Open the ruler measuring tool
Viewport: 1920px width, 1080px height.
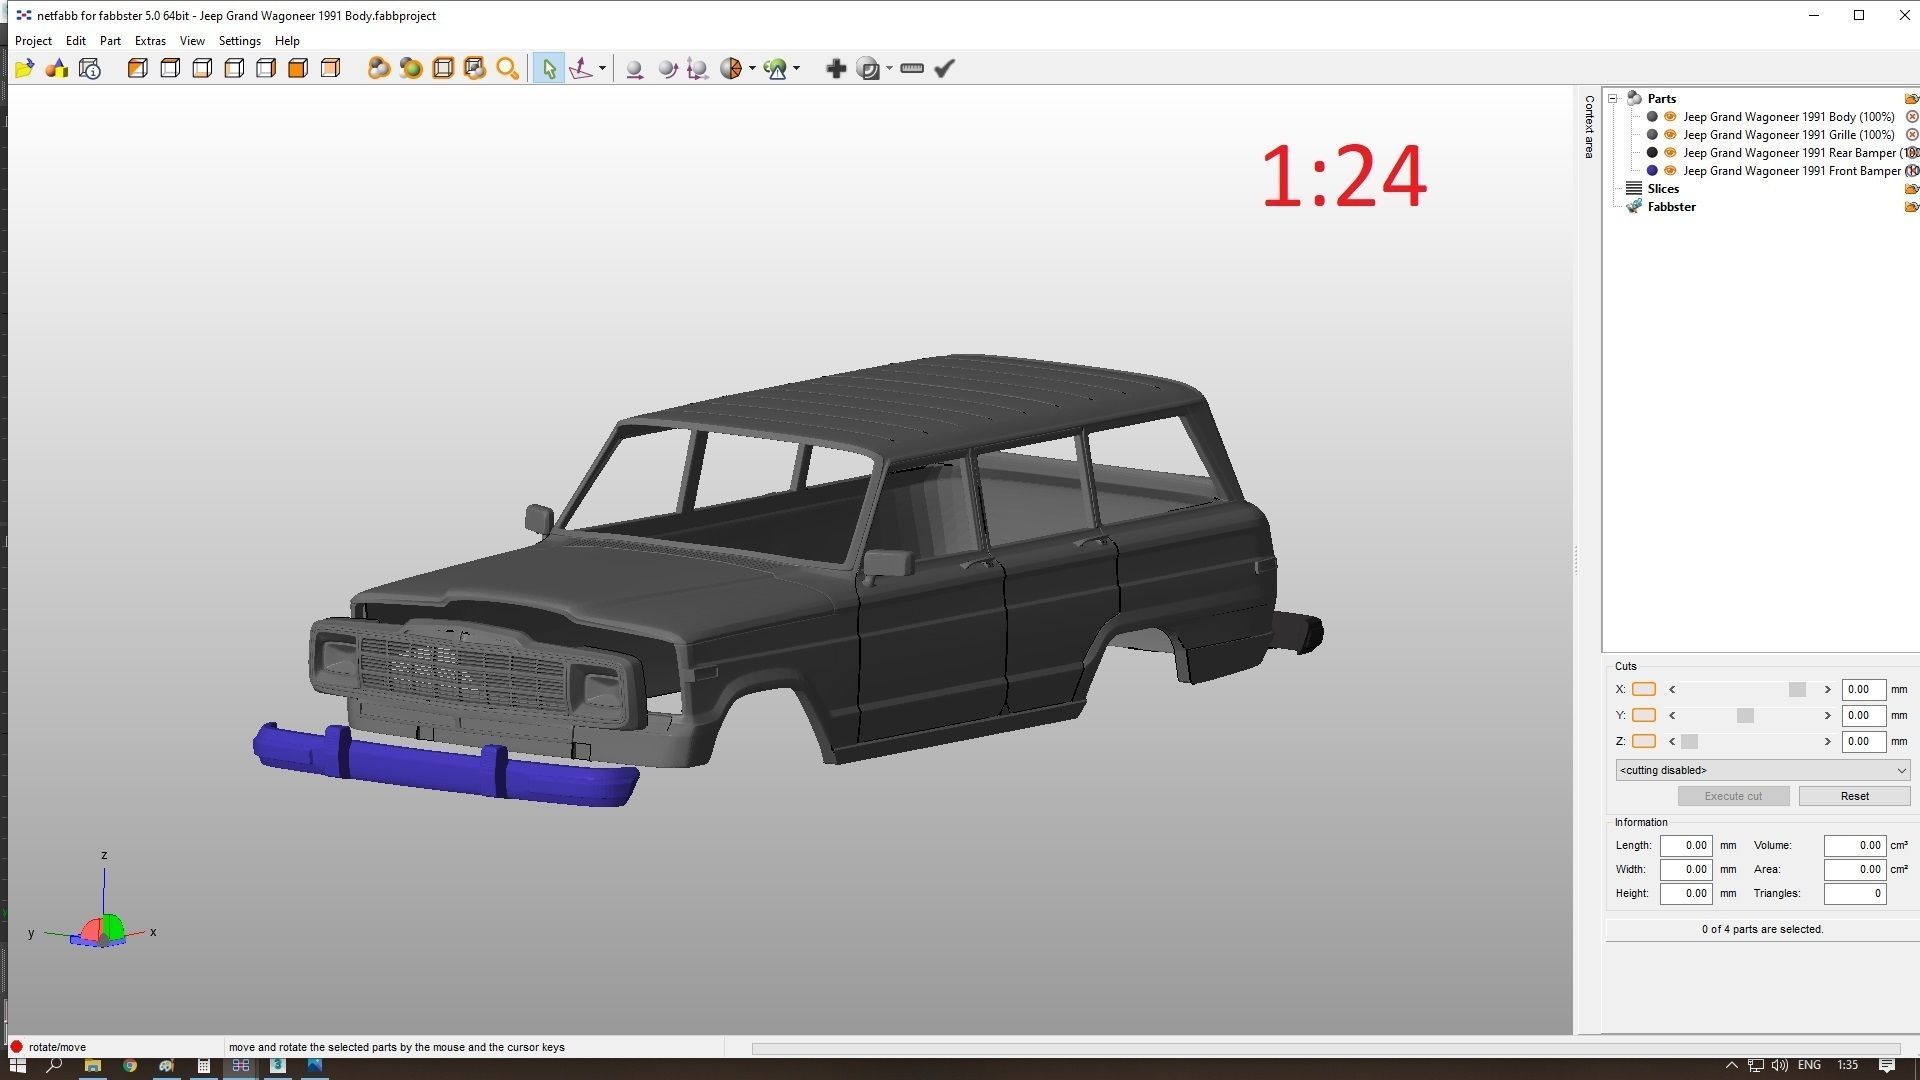pos(912,68)
